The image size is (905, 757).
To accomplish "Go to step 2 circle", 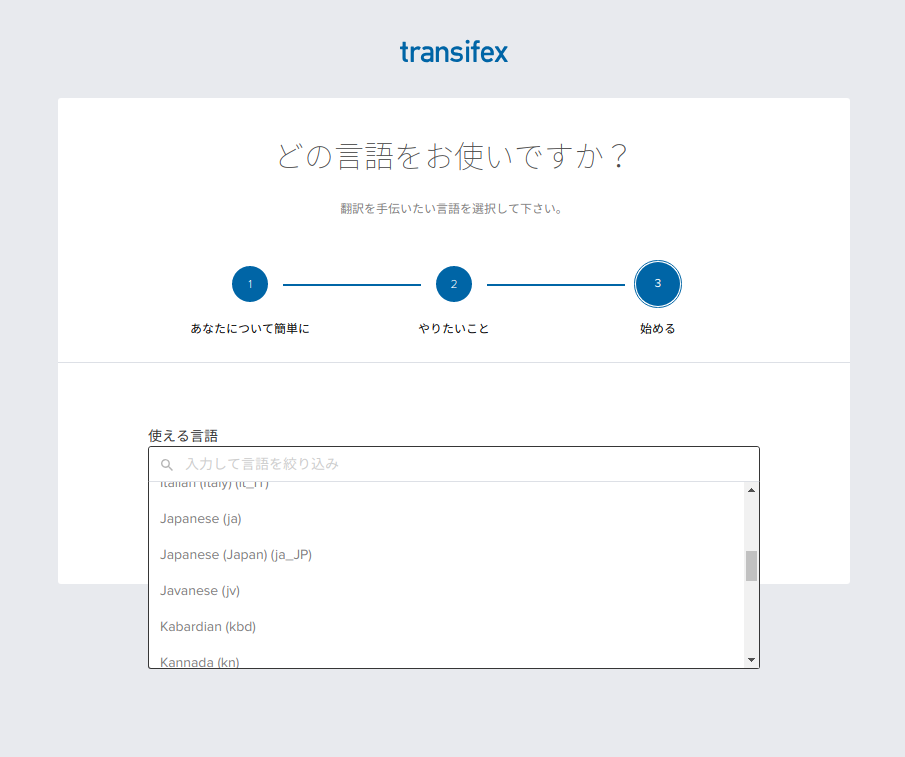I will pyautogui.click(x=453, y=284).
